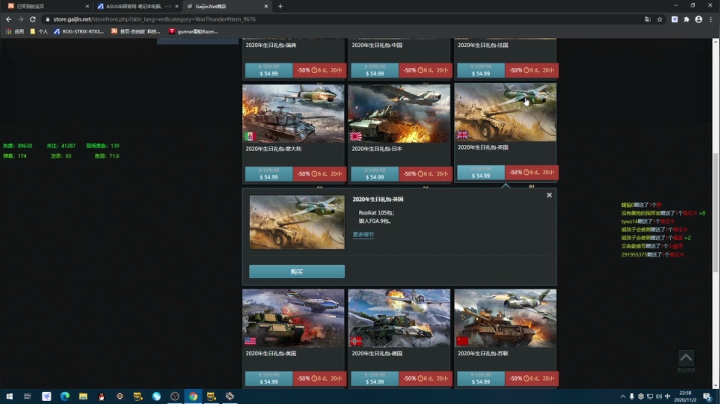The height and width of the screenshot is (404, 720).
Task: Open the 更多细节 more details link
Action: click(x=363, y=234)
